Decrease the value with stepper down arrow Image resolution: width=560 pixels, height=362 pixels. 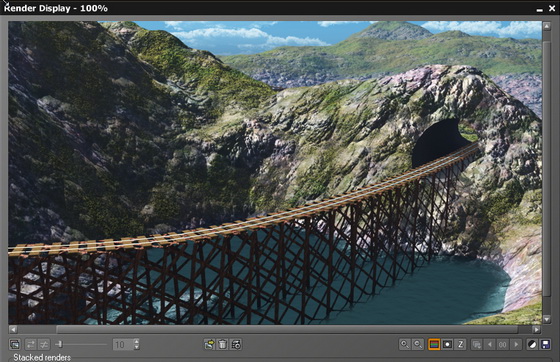click(136, 347)
